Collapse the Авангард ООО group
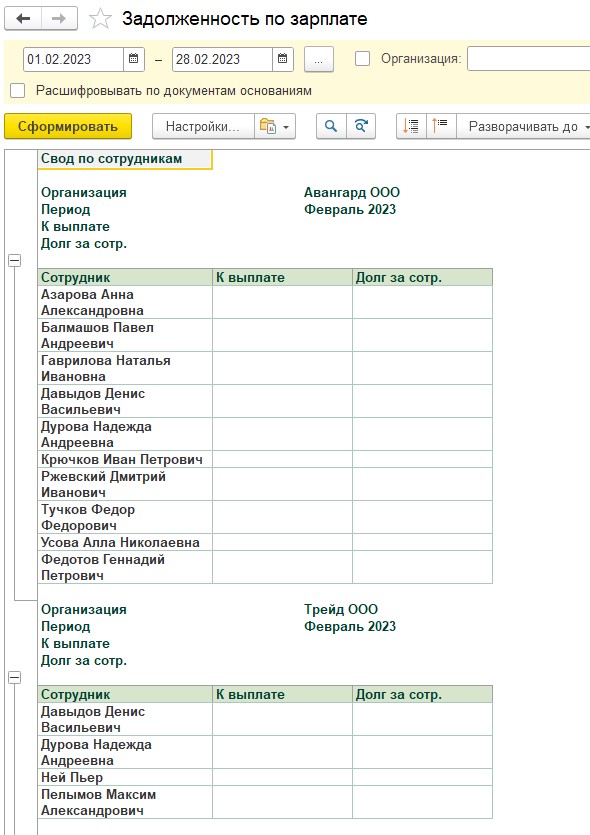The width and height of the screenshot is (590, 835). pos(15,261)
